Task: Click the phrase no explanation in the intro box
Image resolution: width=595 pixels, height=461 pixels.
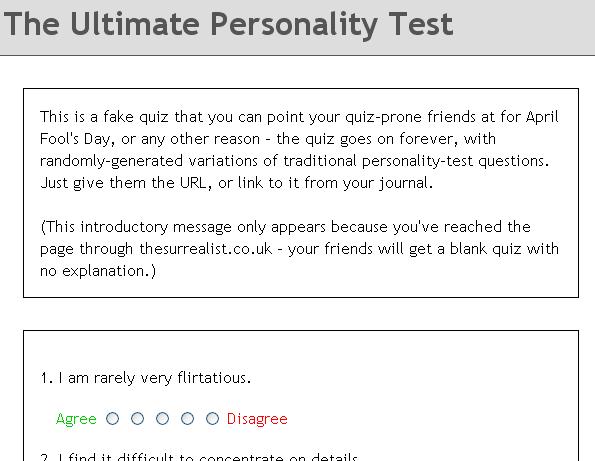Action: point(97,271)
